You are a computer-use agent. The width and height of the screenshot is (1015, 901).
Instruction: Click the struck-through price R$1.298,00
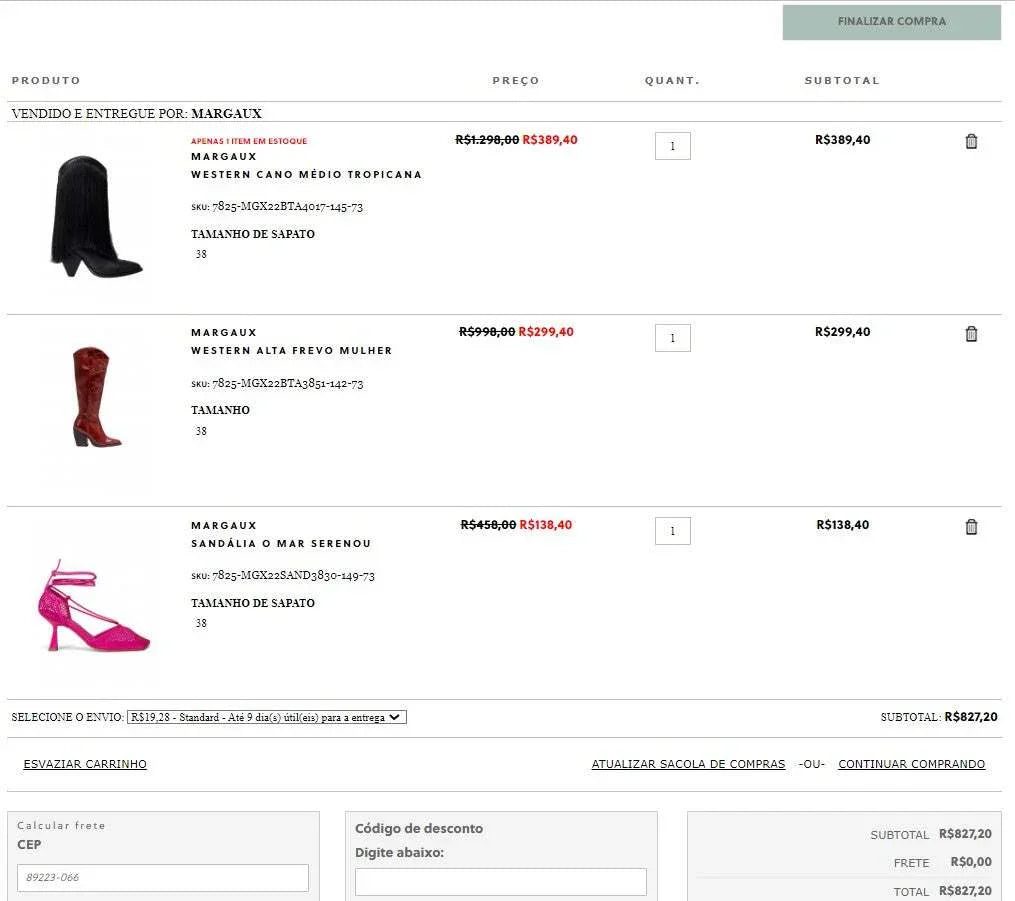point(487,140)
